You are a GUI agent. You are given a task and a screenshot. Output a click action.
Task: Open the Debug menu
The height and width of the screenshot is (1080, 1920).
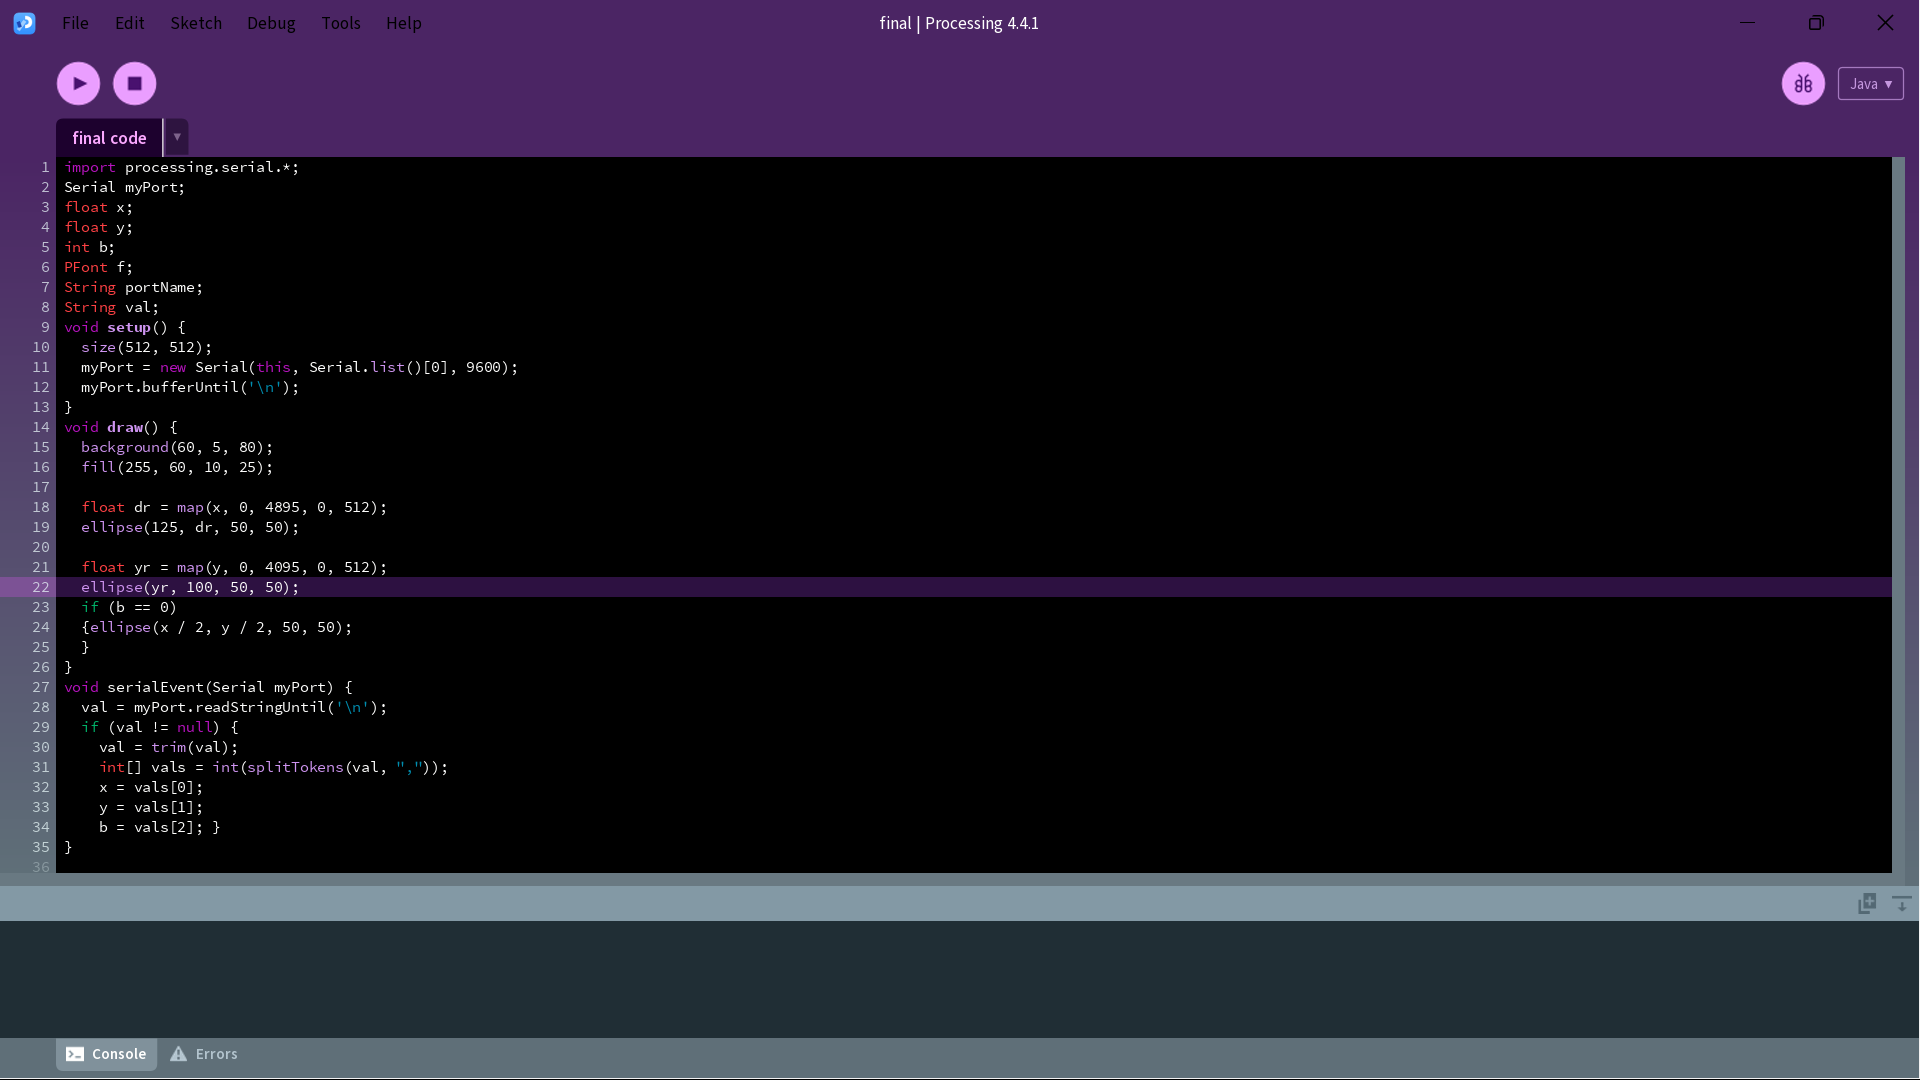pyautogui.click(x=271, y=23)
